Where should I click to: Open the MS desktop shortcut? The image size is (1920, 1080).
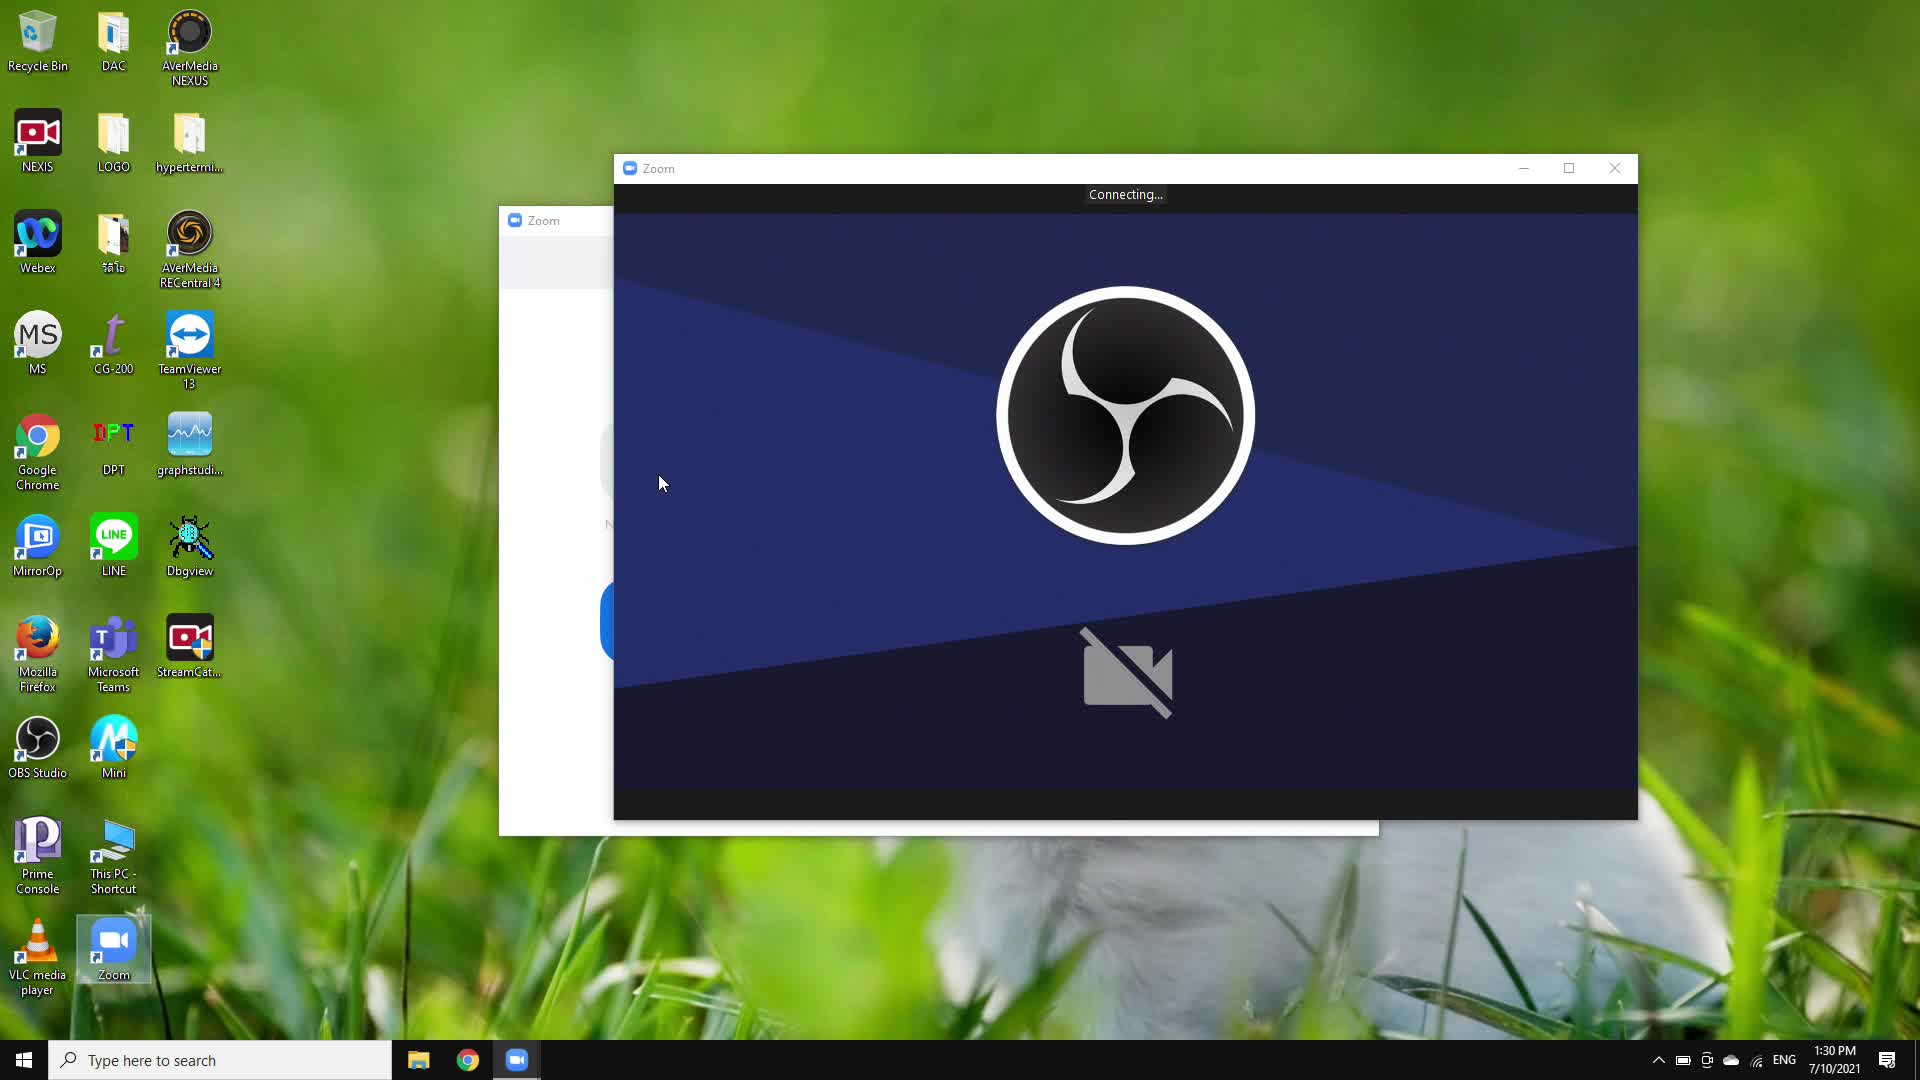click(38, 343)
